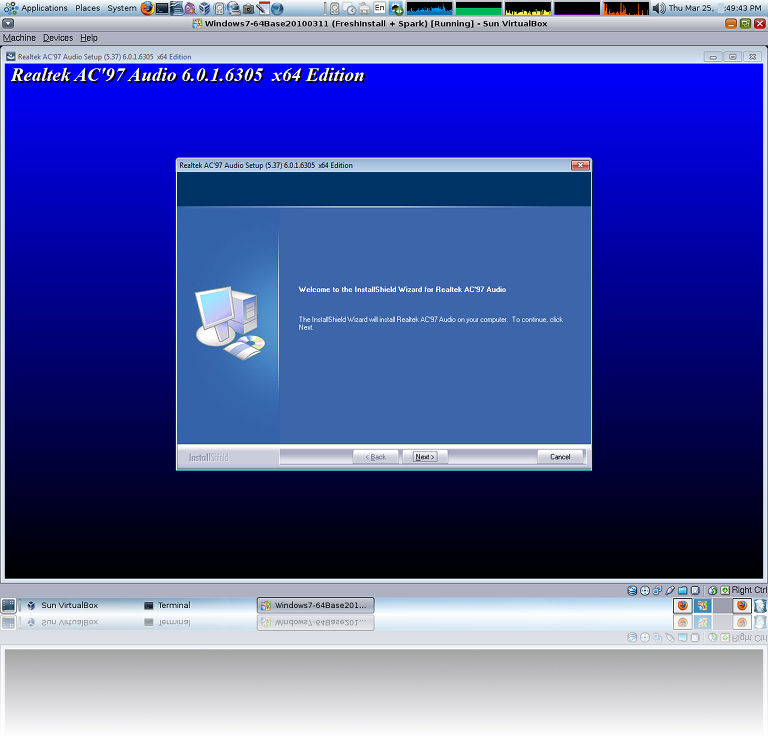Image resolution: width=768 pixels, height=736 pixels.
Task: Switch keyboard layout with the En indicator
Action: (x=380, y=8)
